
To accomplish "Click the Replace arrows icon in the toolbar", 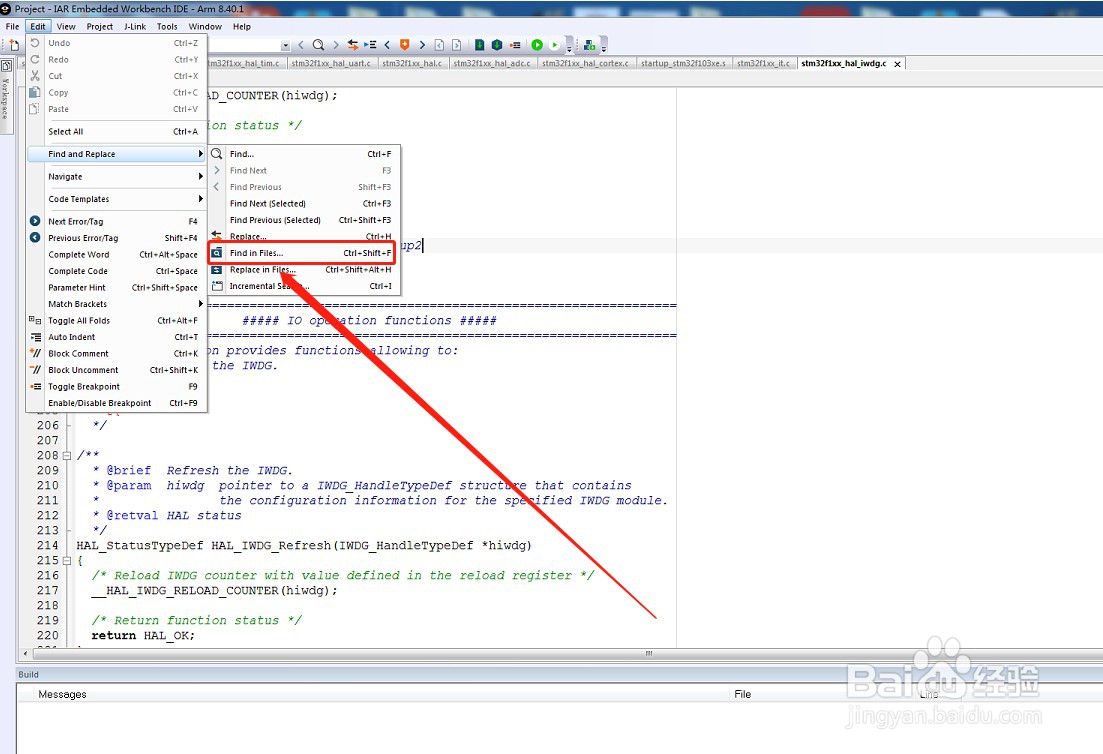I will pos(352,45).
